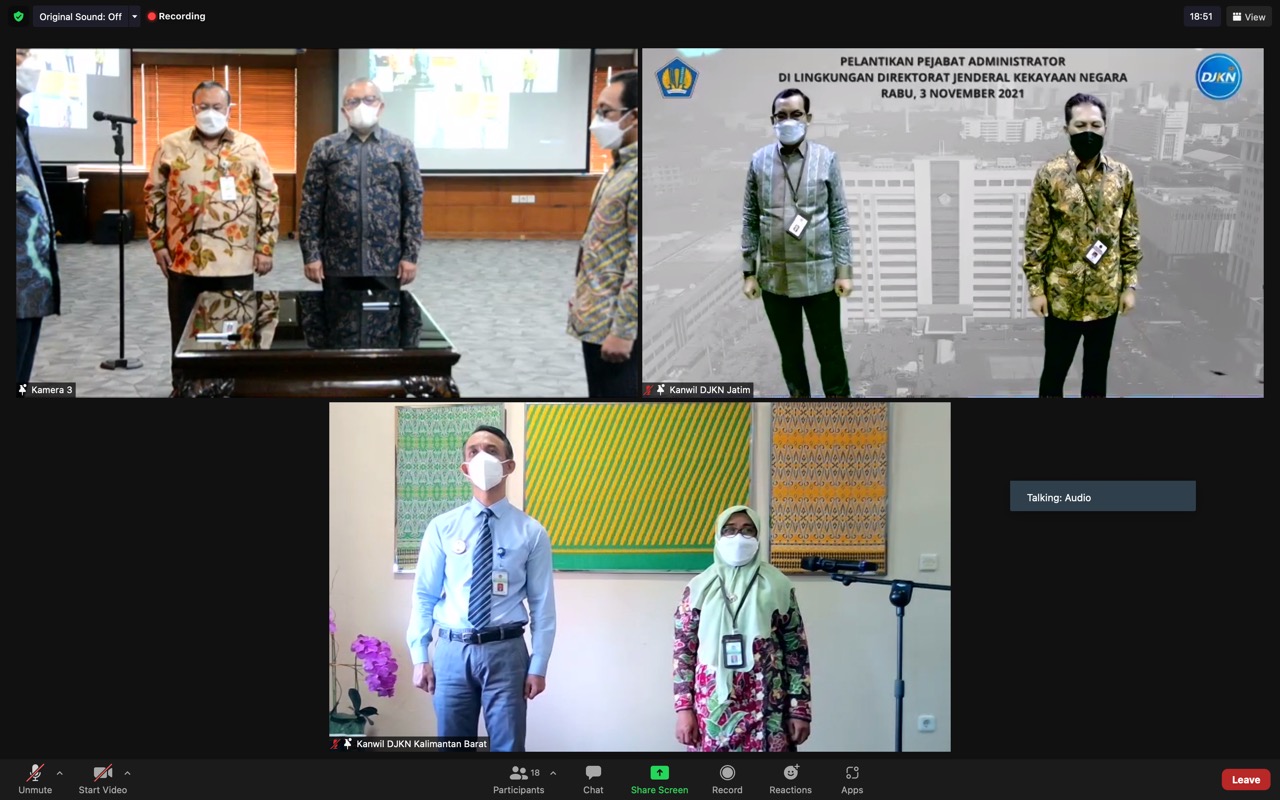
Task: Expand audio options chevron beside Unmute
Action: coord(60,773)
